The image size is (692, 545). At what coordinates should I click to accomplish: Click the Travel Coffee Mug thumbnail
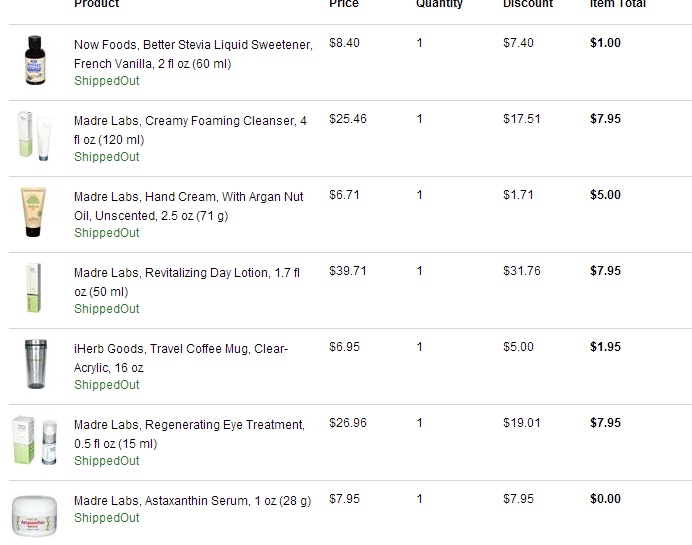tap(36, 365)
